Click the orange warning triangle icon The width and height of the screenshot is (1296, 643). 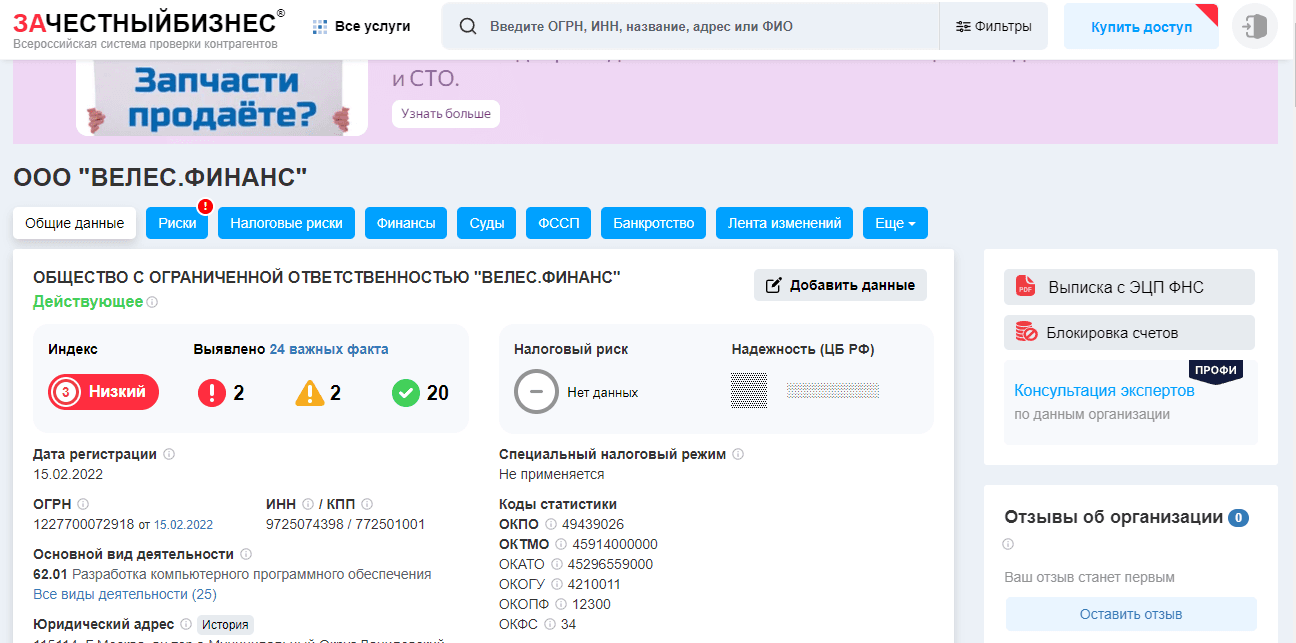coord(310,393)
